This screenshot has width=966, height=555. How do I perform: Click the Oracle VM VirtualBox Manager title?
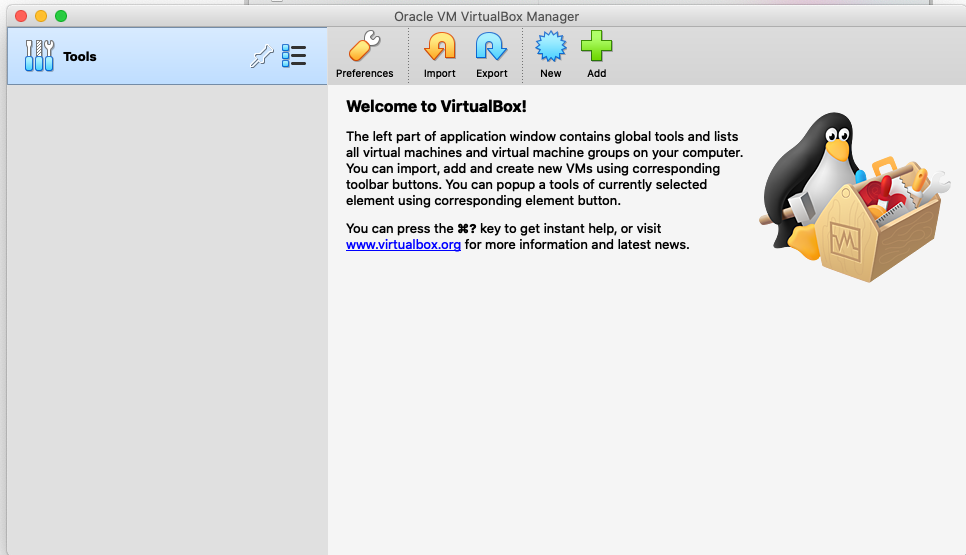486,16
